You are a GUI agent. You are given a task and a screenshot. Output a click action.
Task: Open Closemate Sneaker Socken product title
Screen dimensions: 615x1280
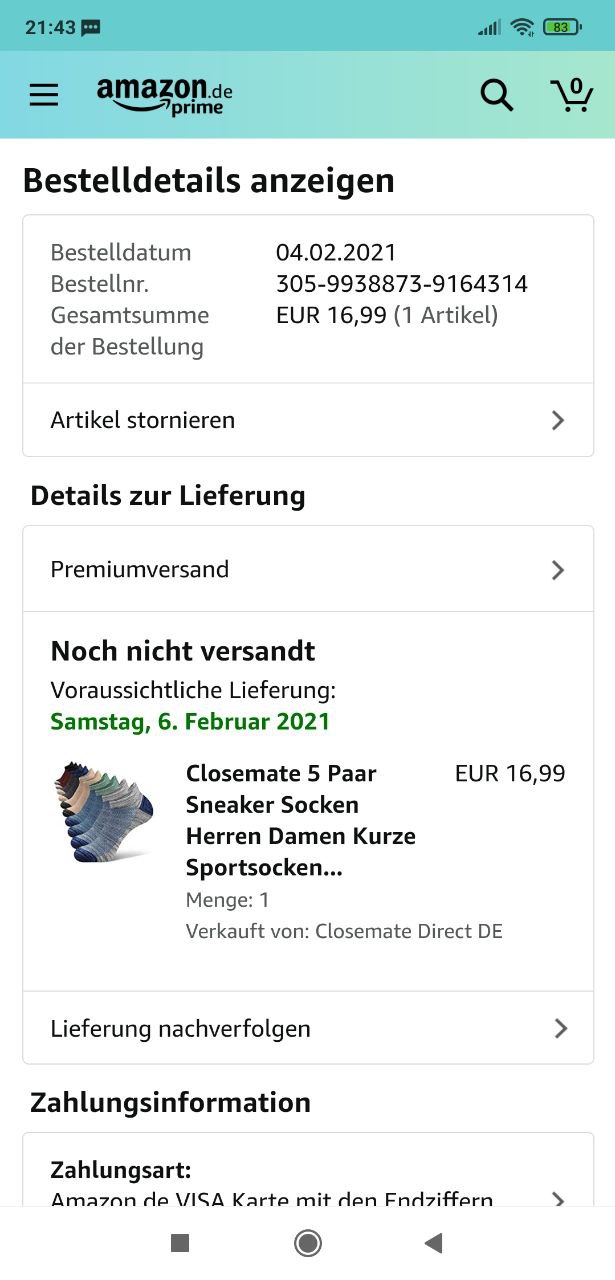[300, 820]
